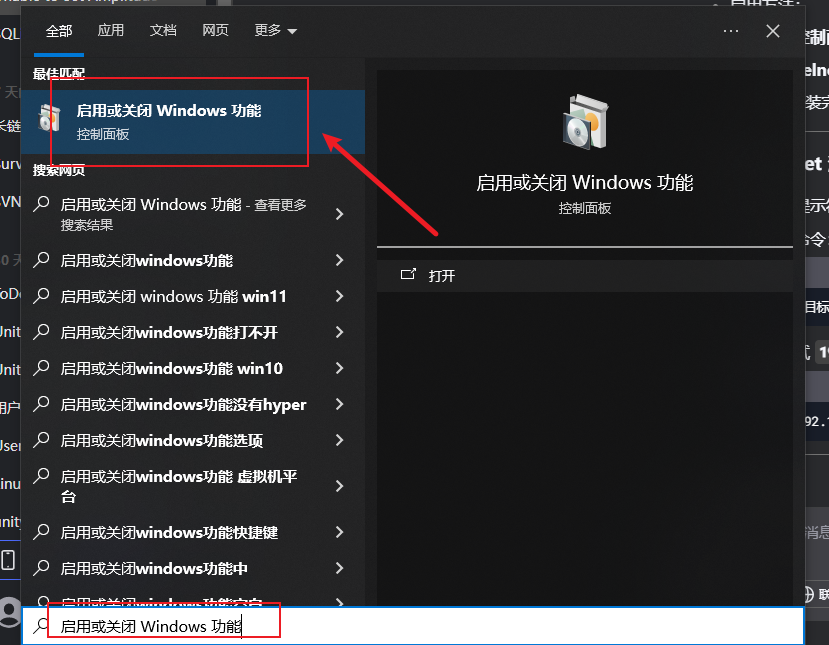Click magnifier icon in the search box

(40, 625)
